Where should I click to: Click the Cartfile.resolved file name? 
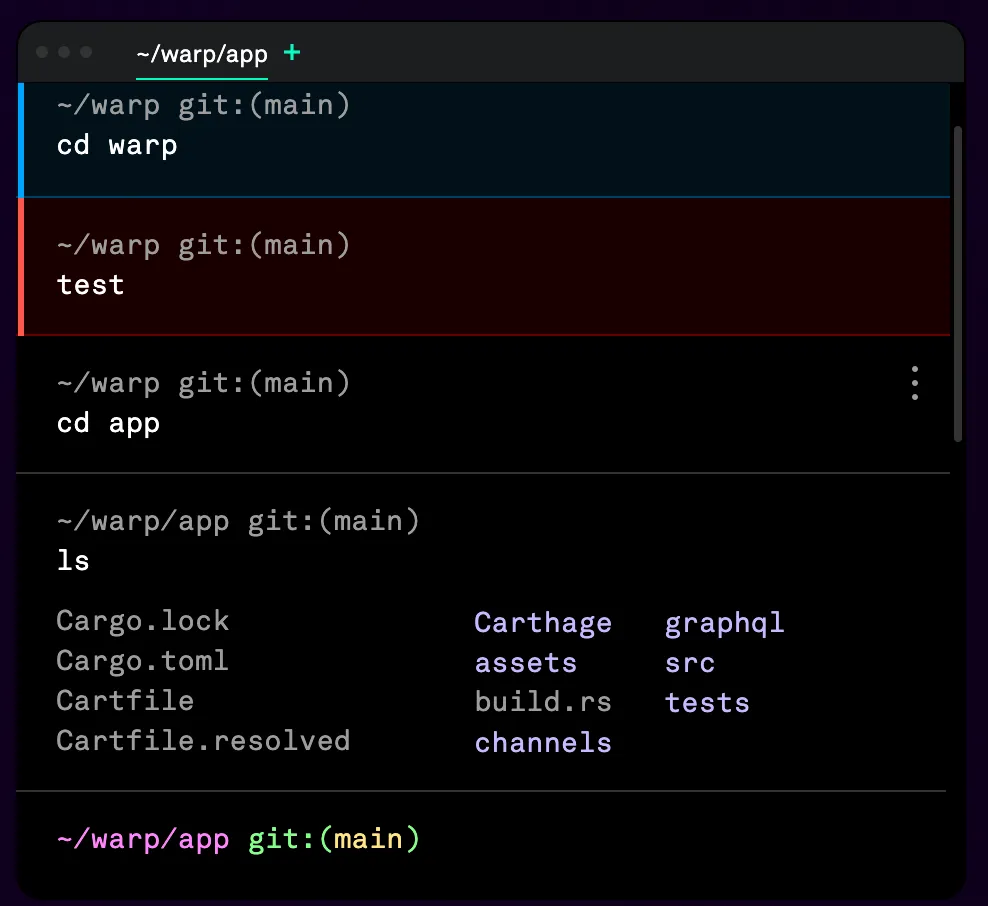tap(203, 740)
